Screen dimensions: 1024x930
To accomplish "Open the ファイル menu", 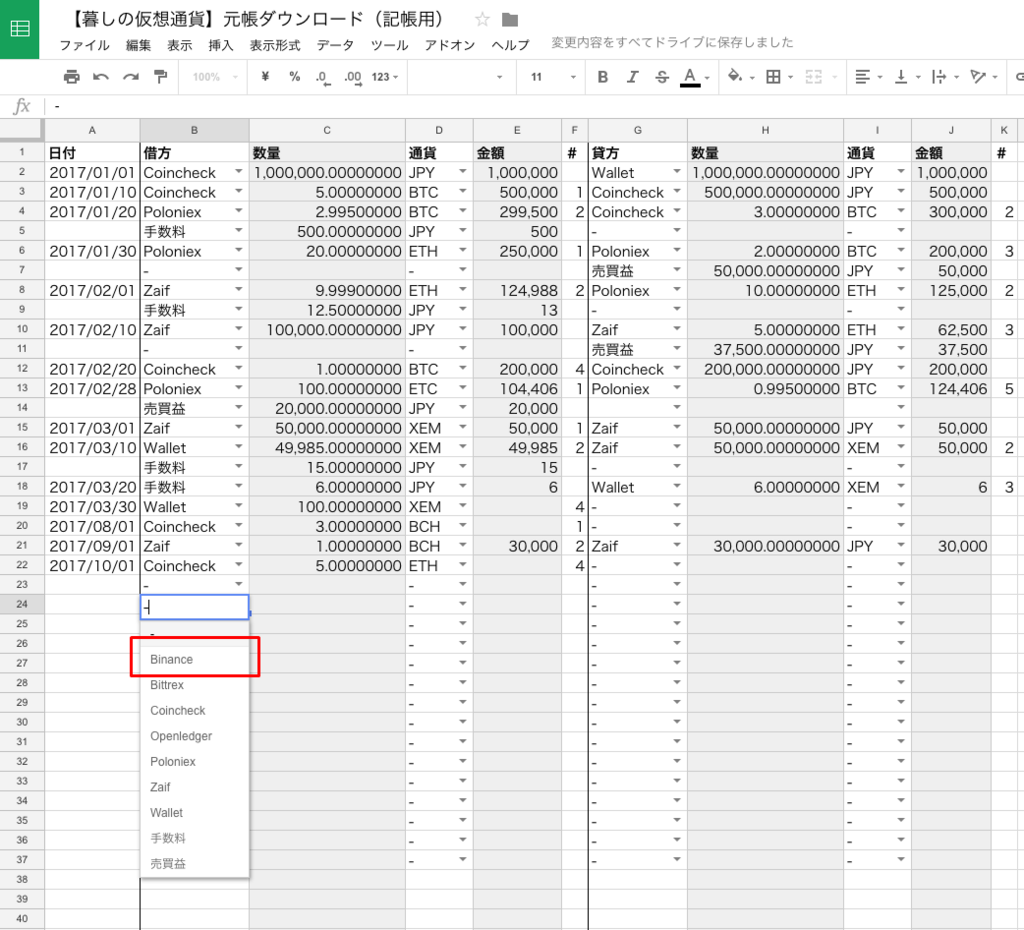I will tap(84, 45).
